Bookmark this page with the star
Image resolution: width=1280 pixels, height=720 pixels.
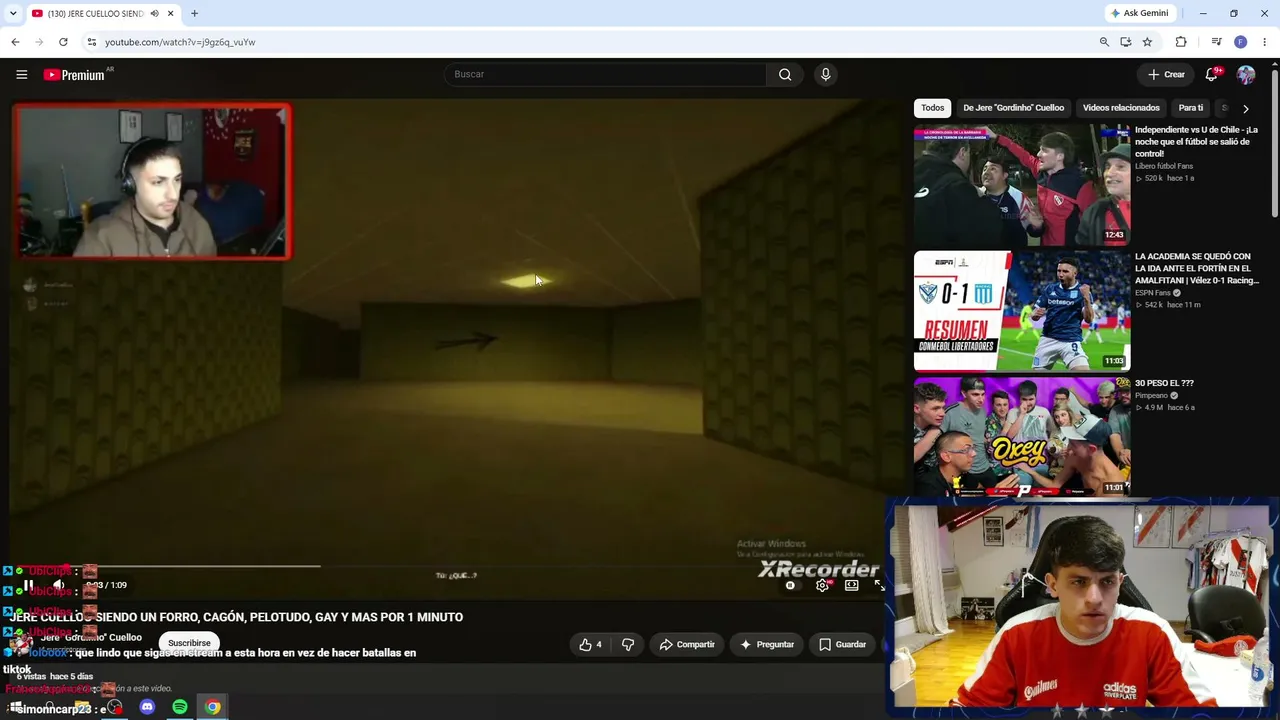1147,42
